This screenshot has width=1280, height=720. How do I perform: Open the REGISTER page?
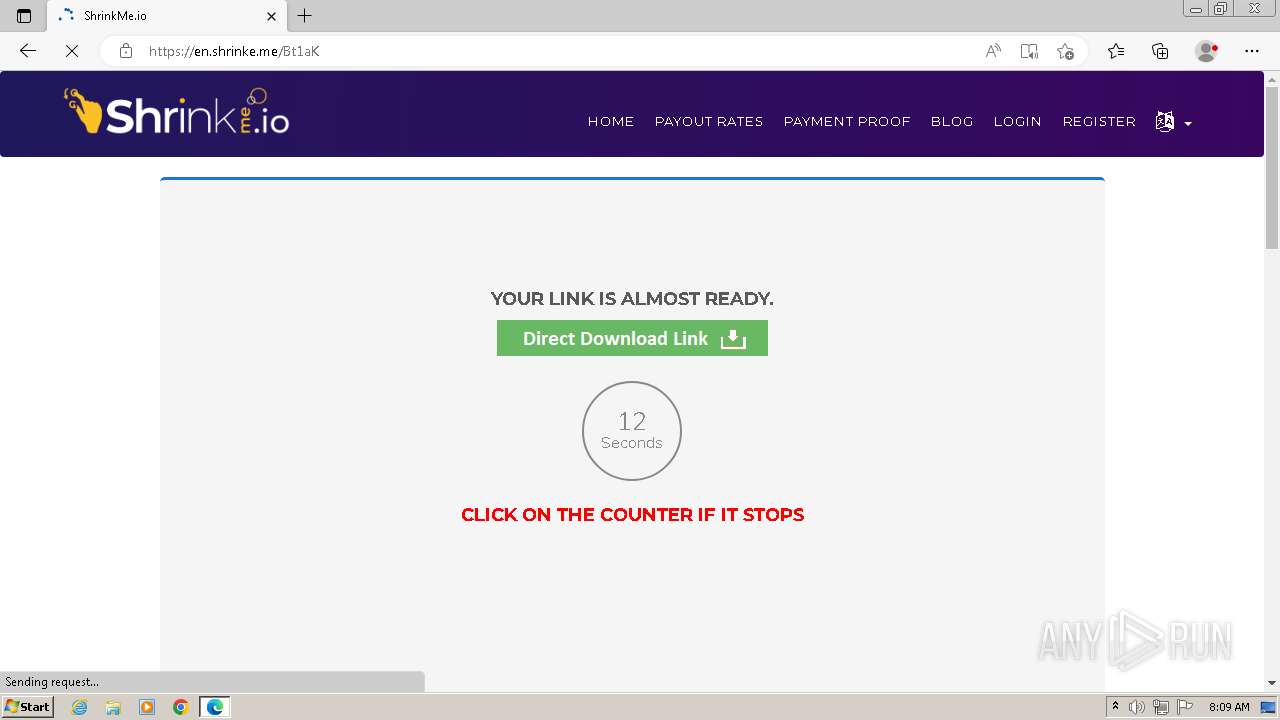[1099, 121]
